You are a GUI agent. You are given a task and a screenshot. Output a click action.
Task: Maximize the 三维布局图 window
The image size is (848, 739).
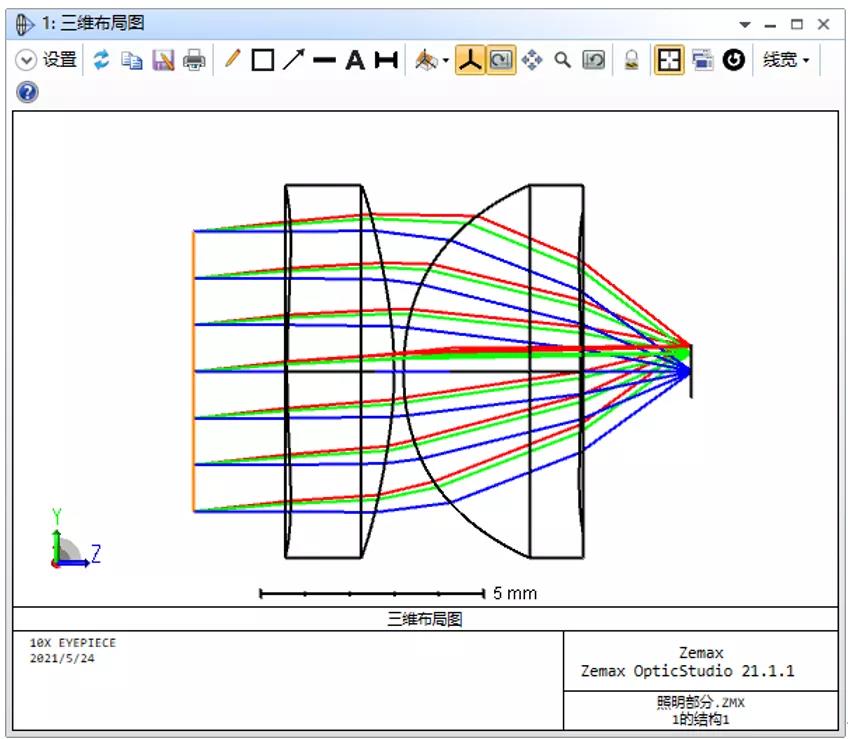797,24
